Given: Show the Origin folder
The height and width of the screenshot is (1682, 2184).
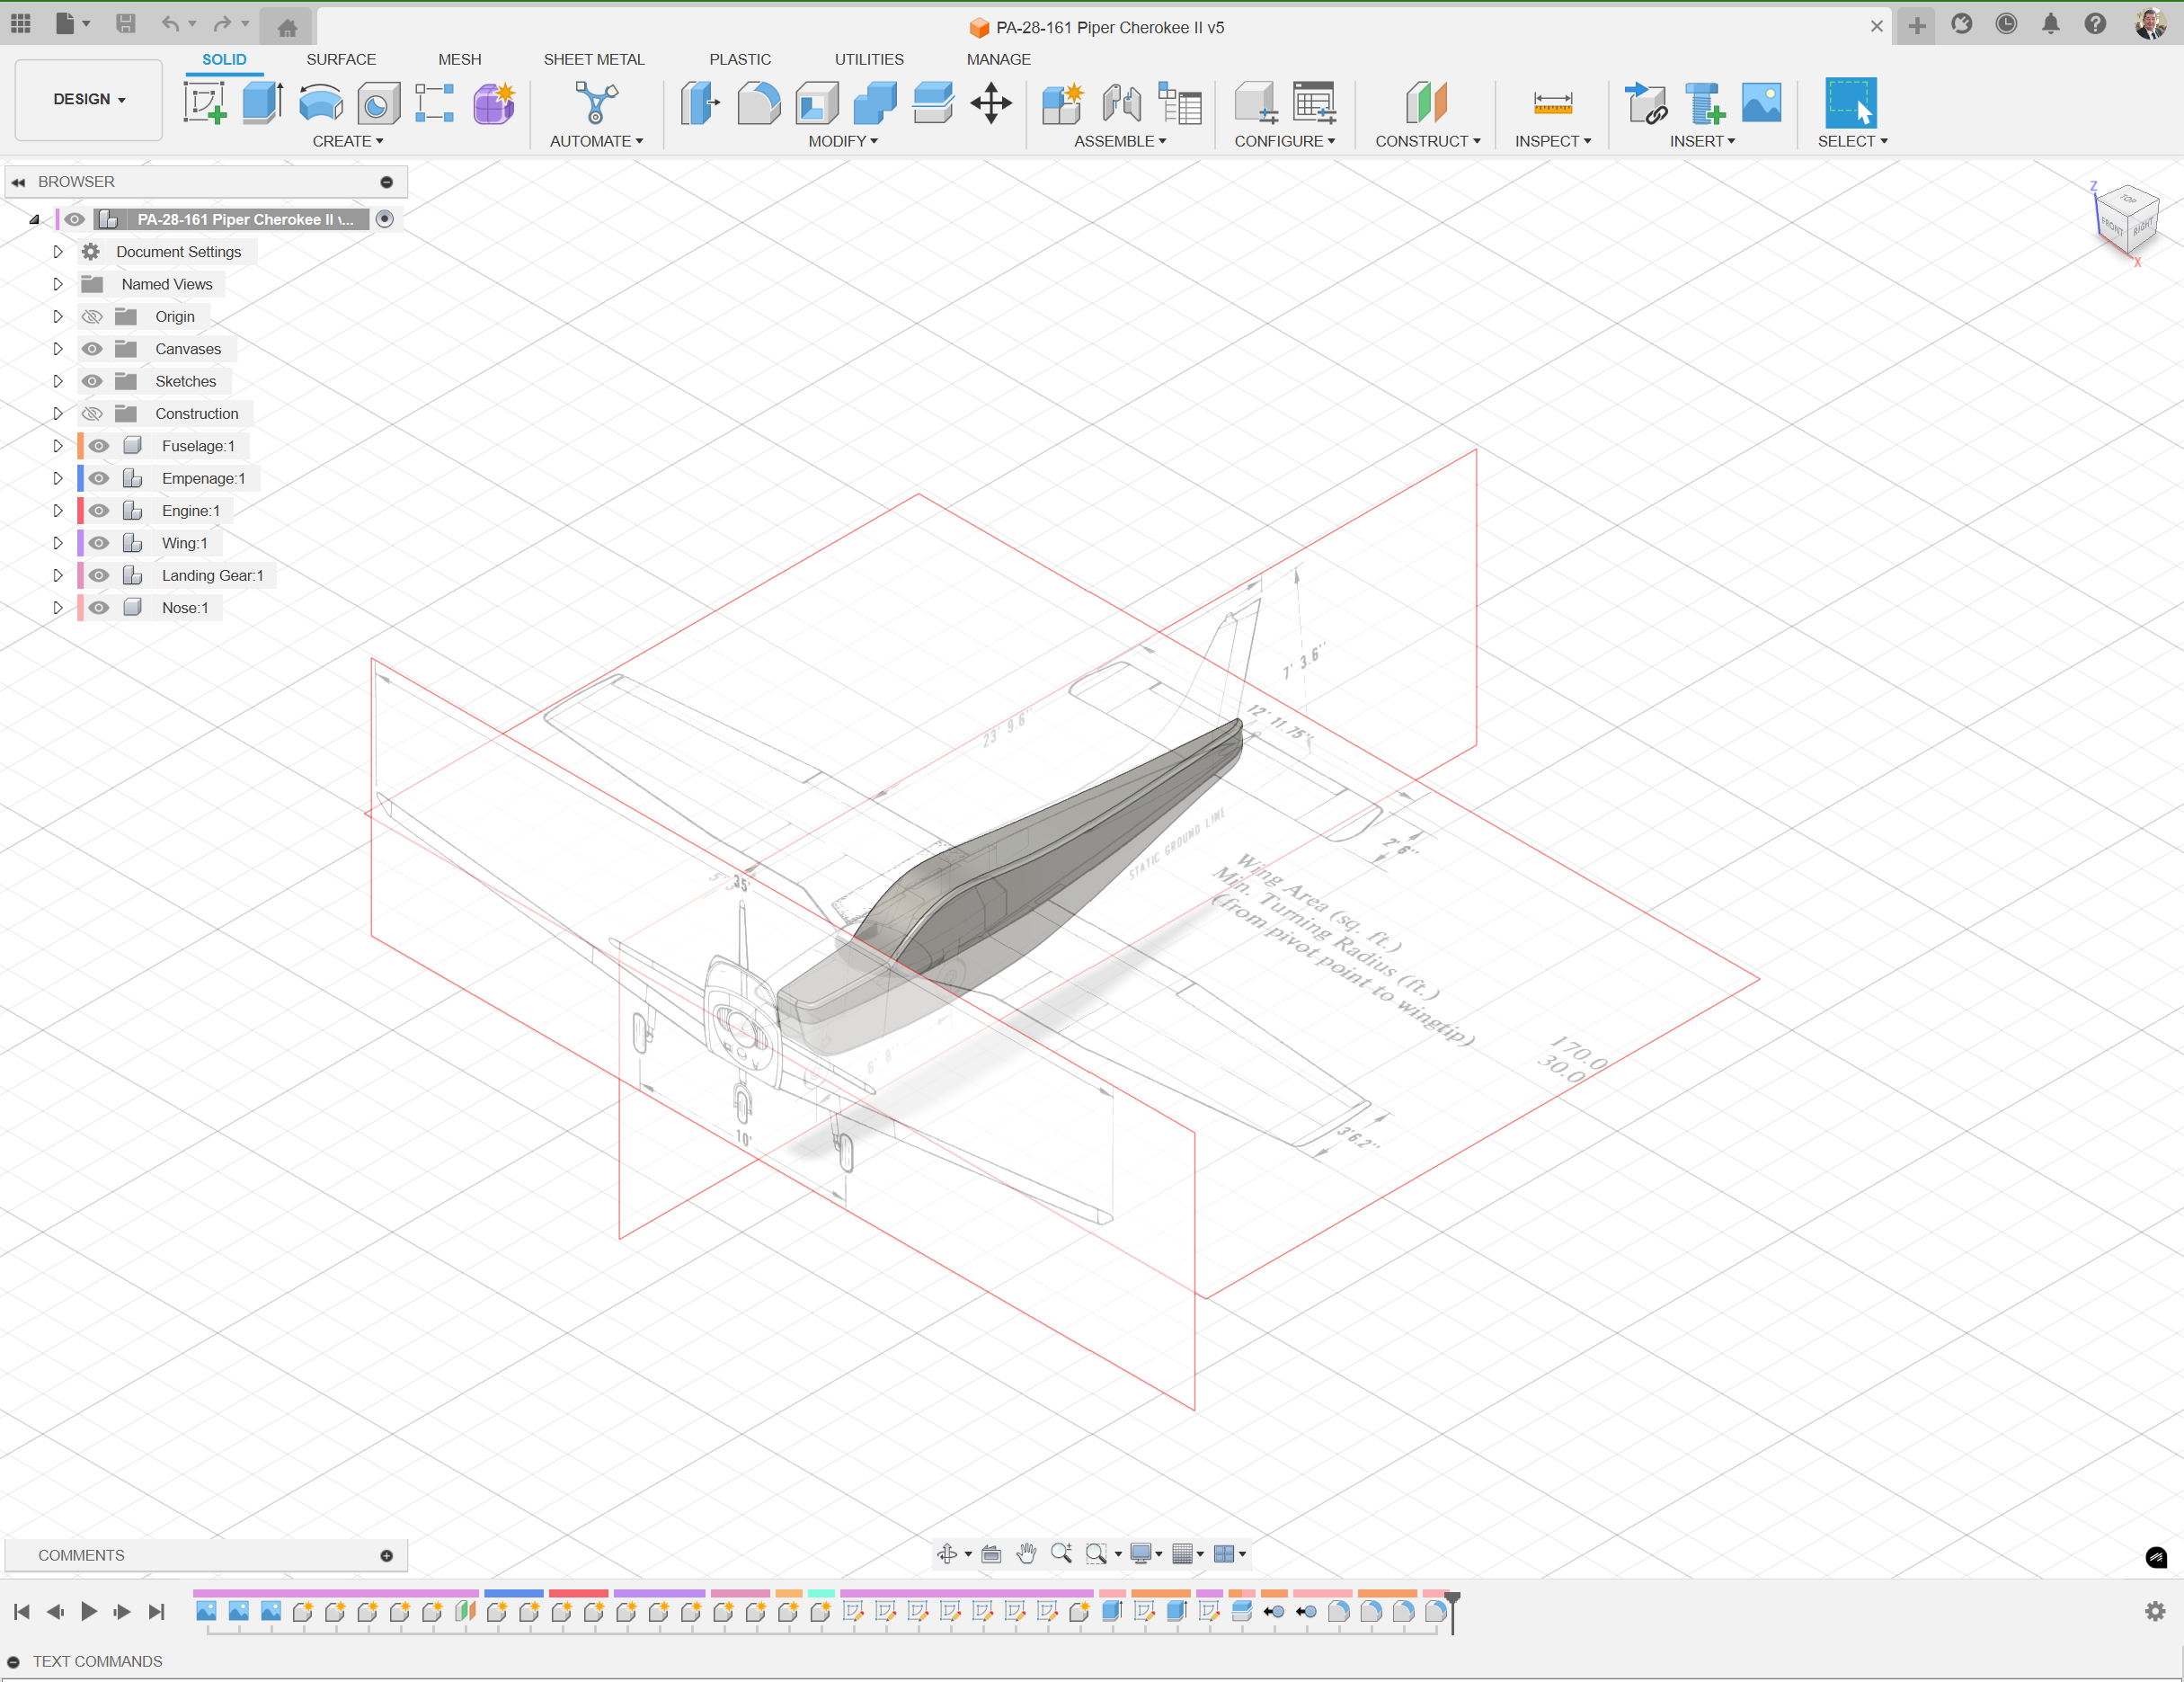Looking at the screenshot, I should [x=91, y=316].
